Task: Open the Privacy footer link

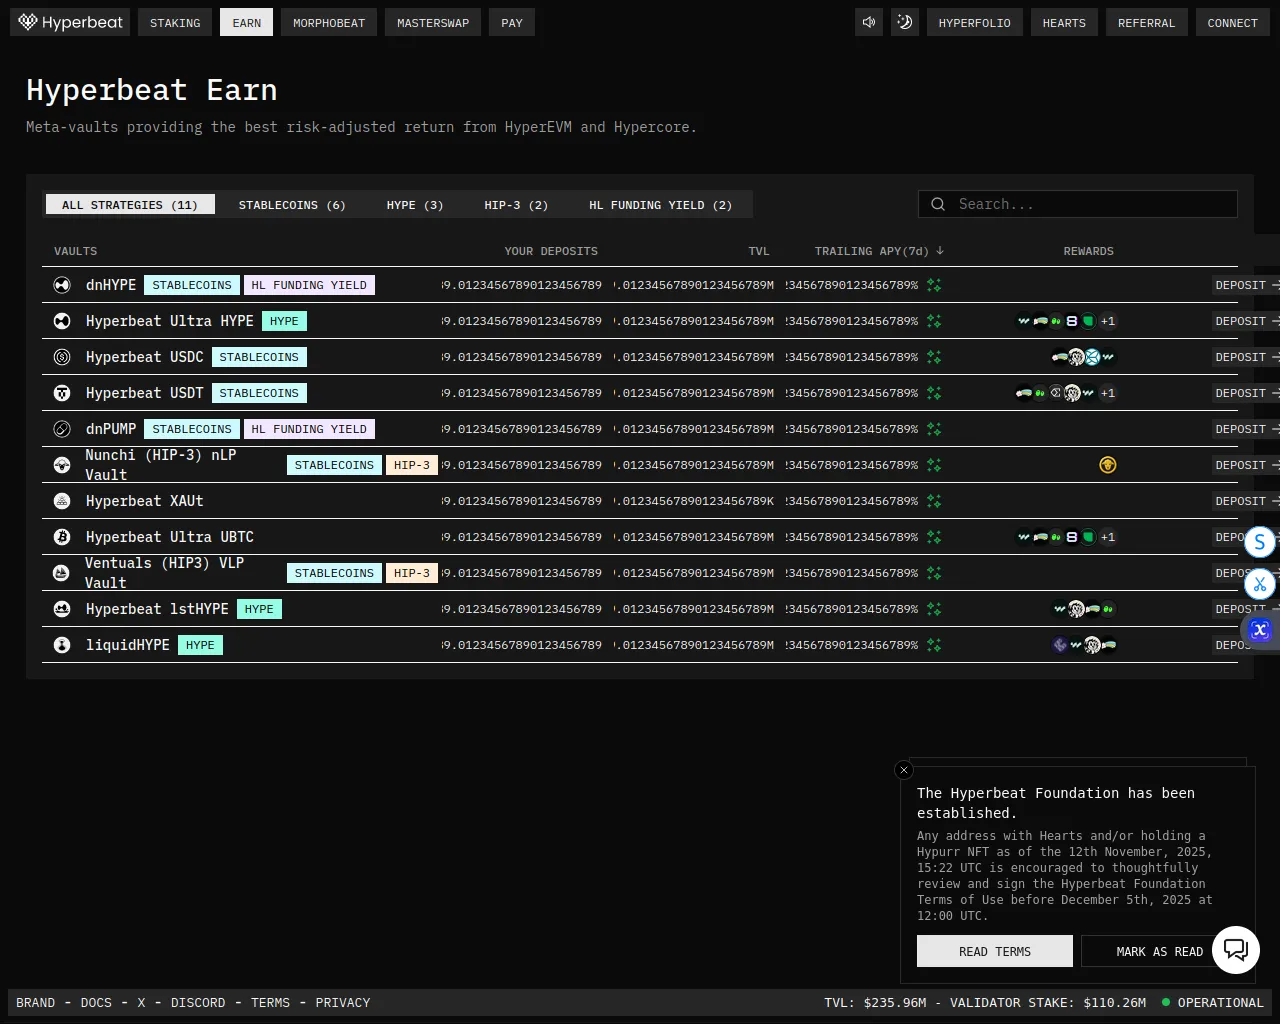Action: (x=343, y=1002)
